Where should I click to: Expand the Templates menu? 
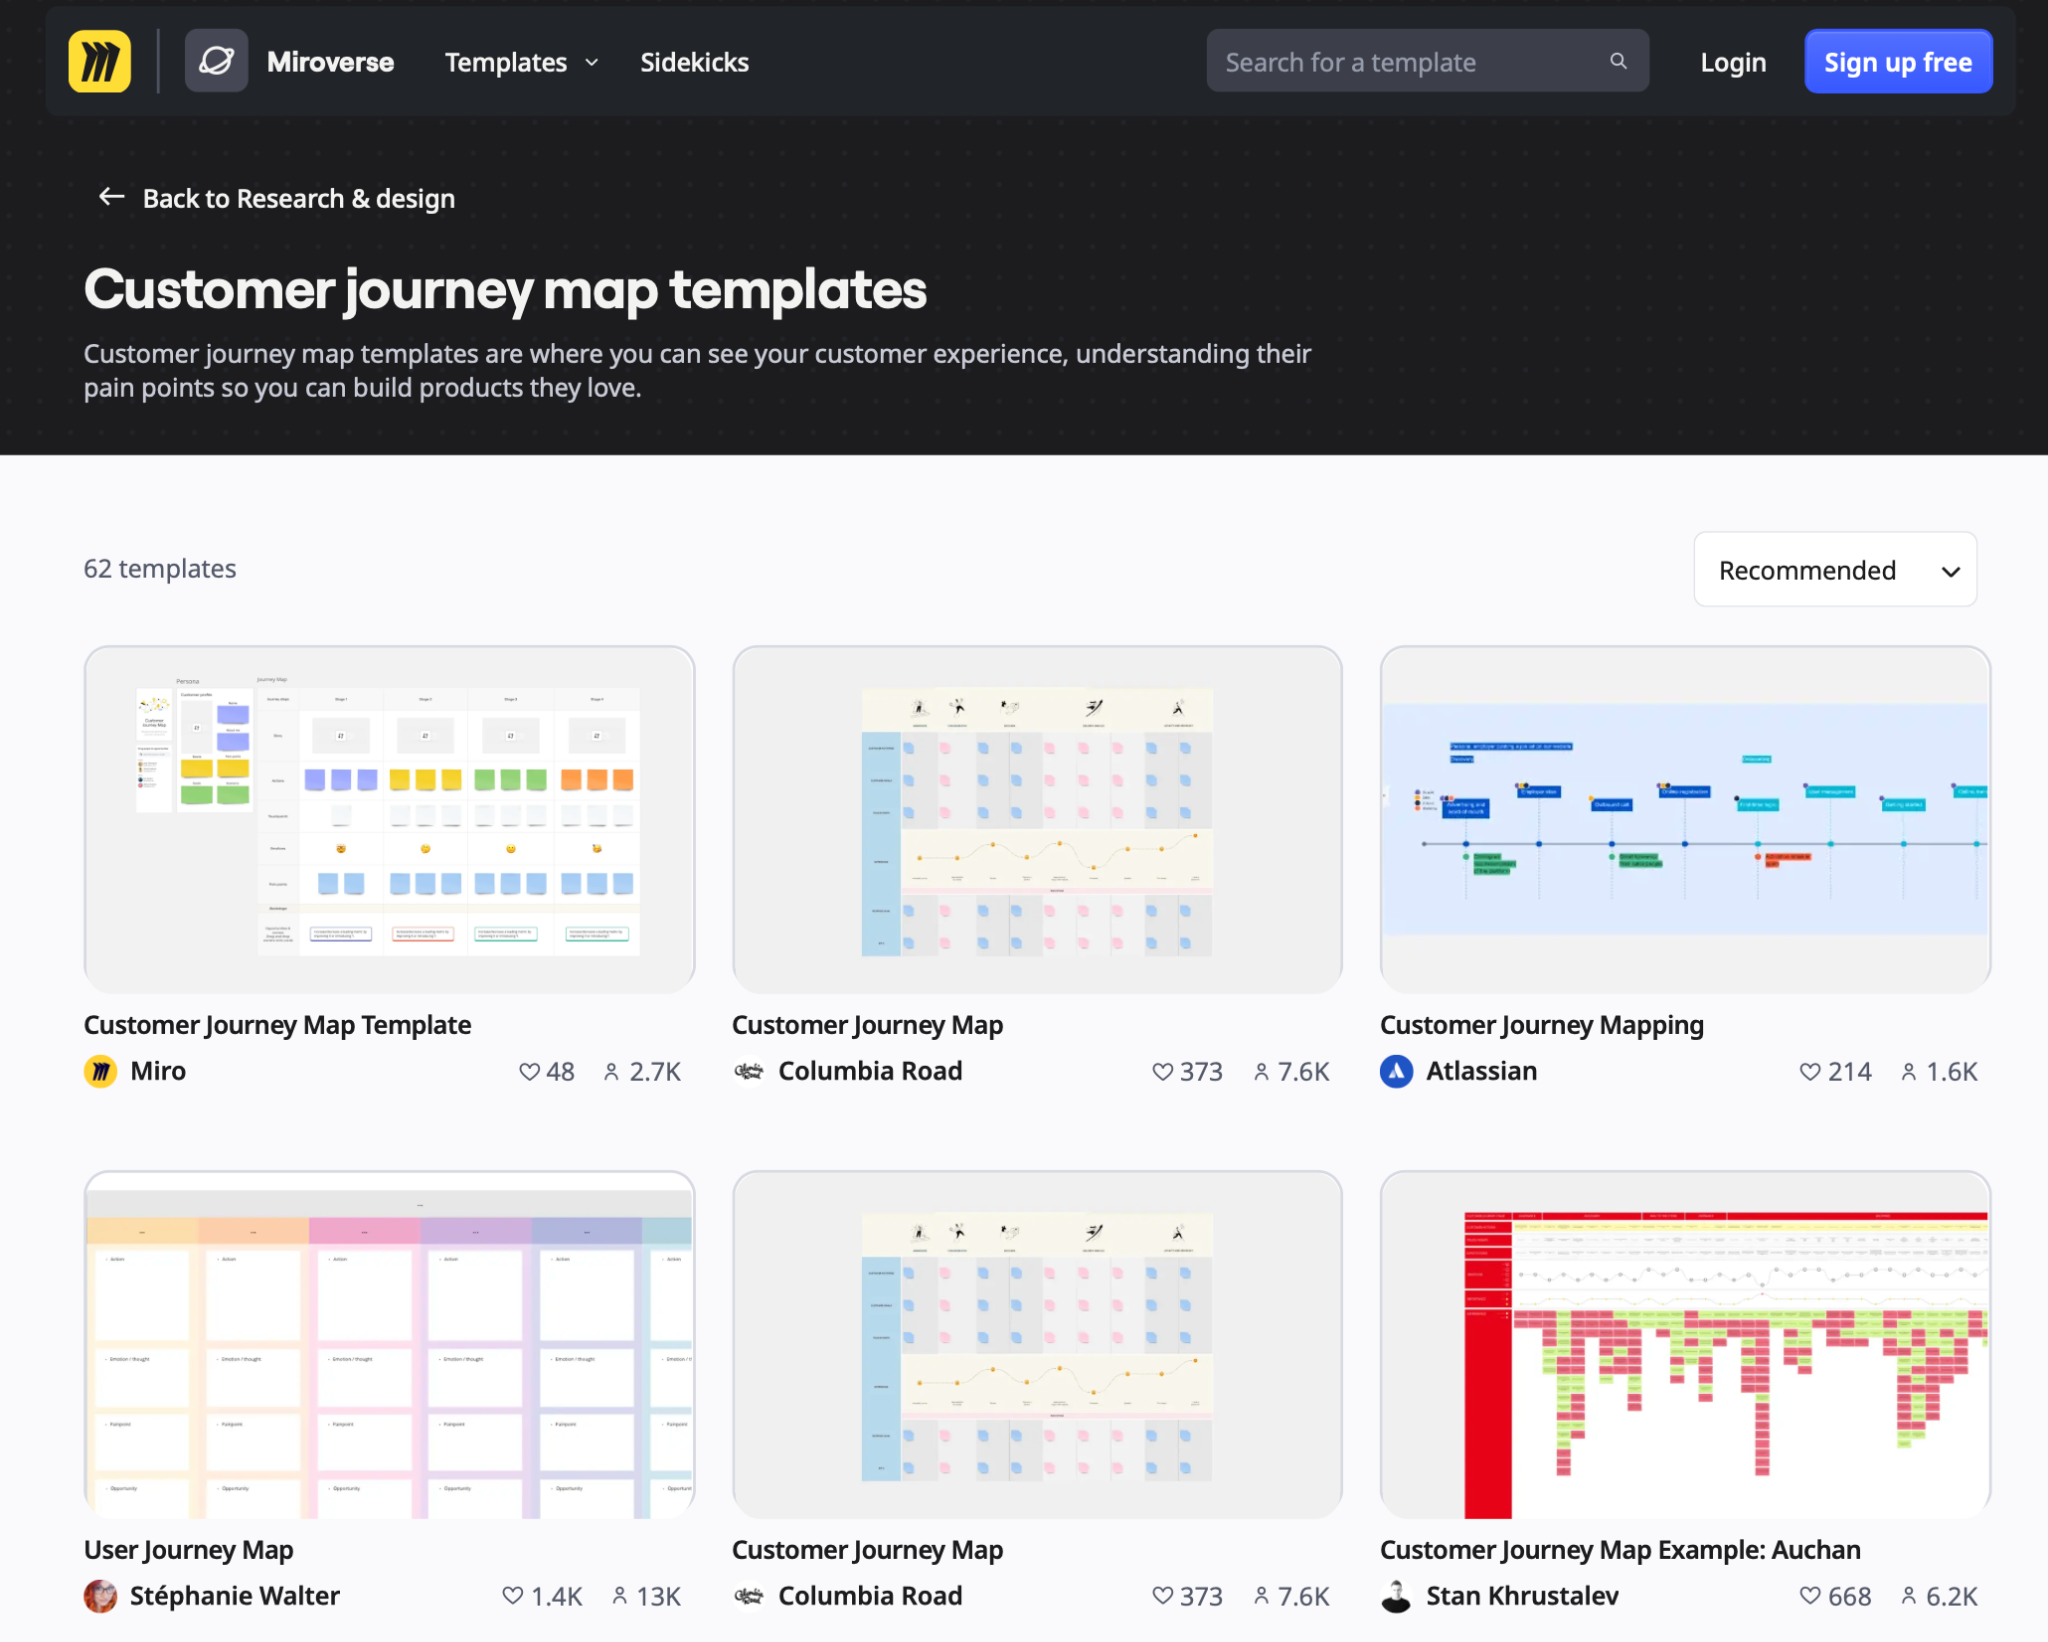pyautogui.click(x=521, y=62)
